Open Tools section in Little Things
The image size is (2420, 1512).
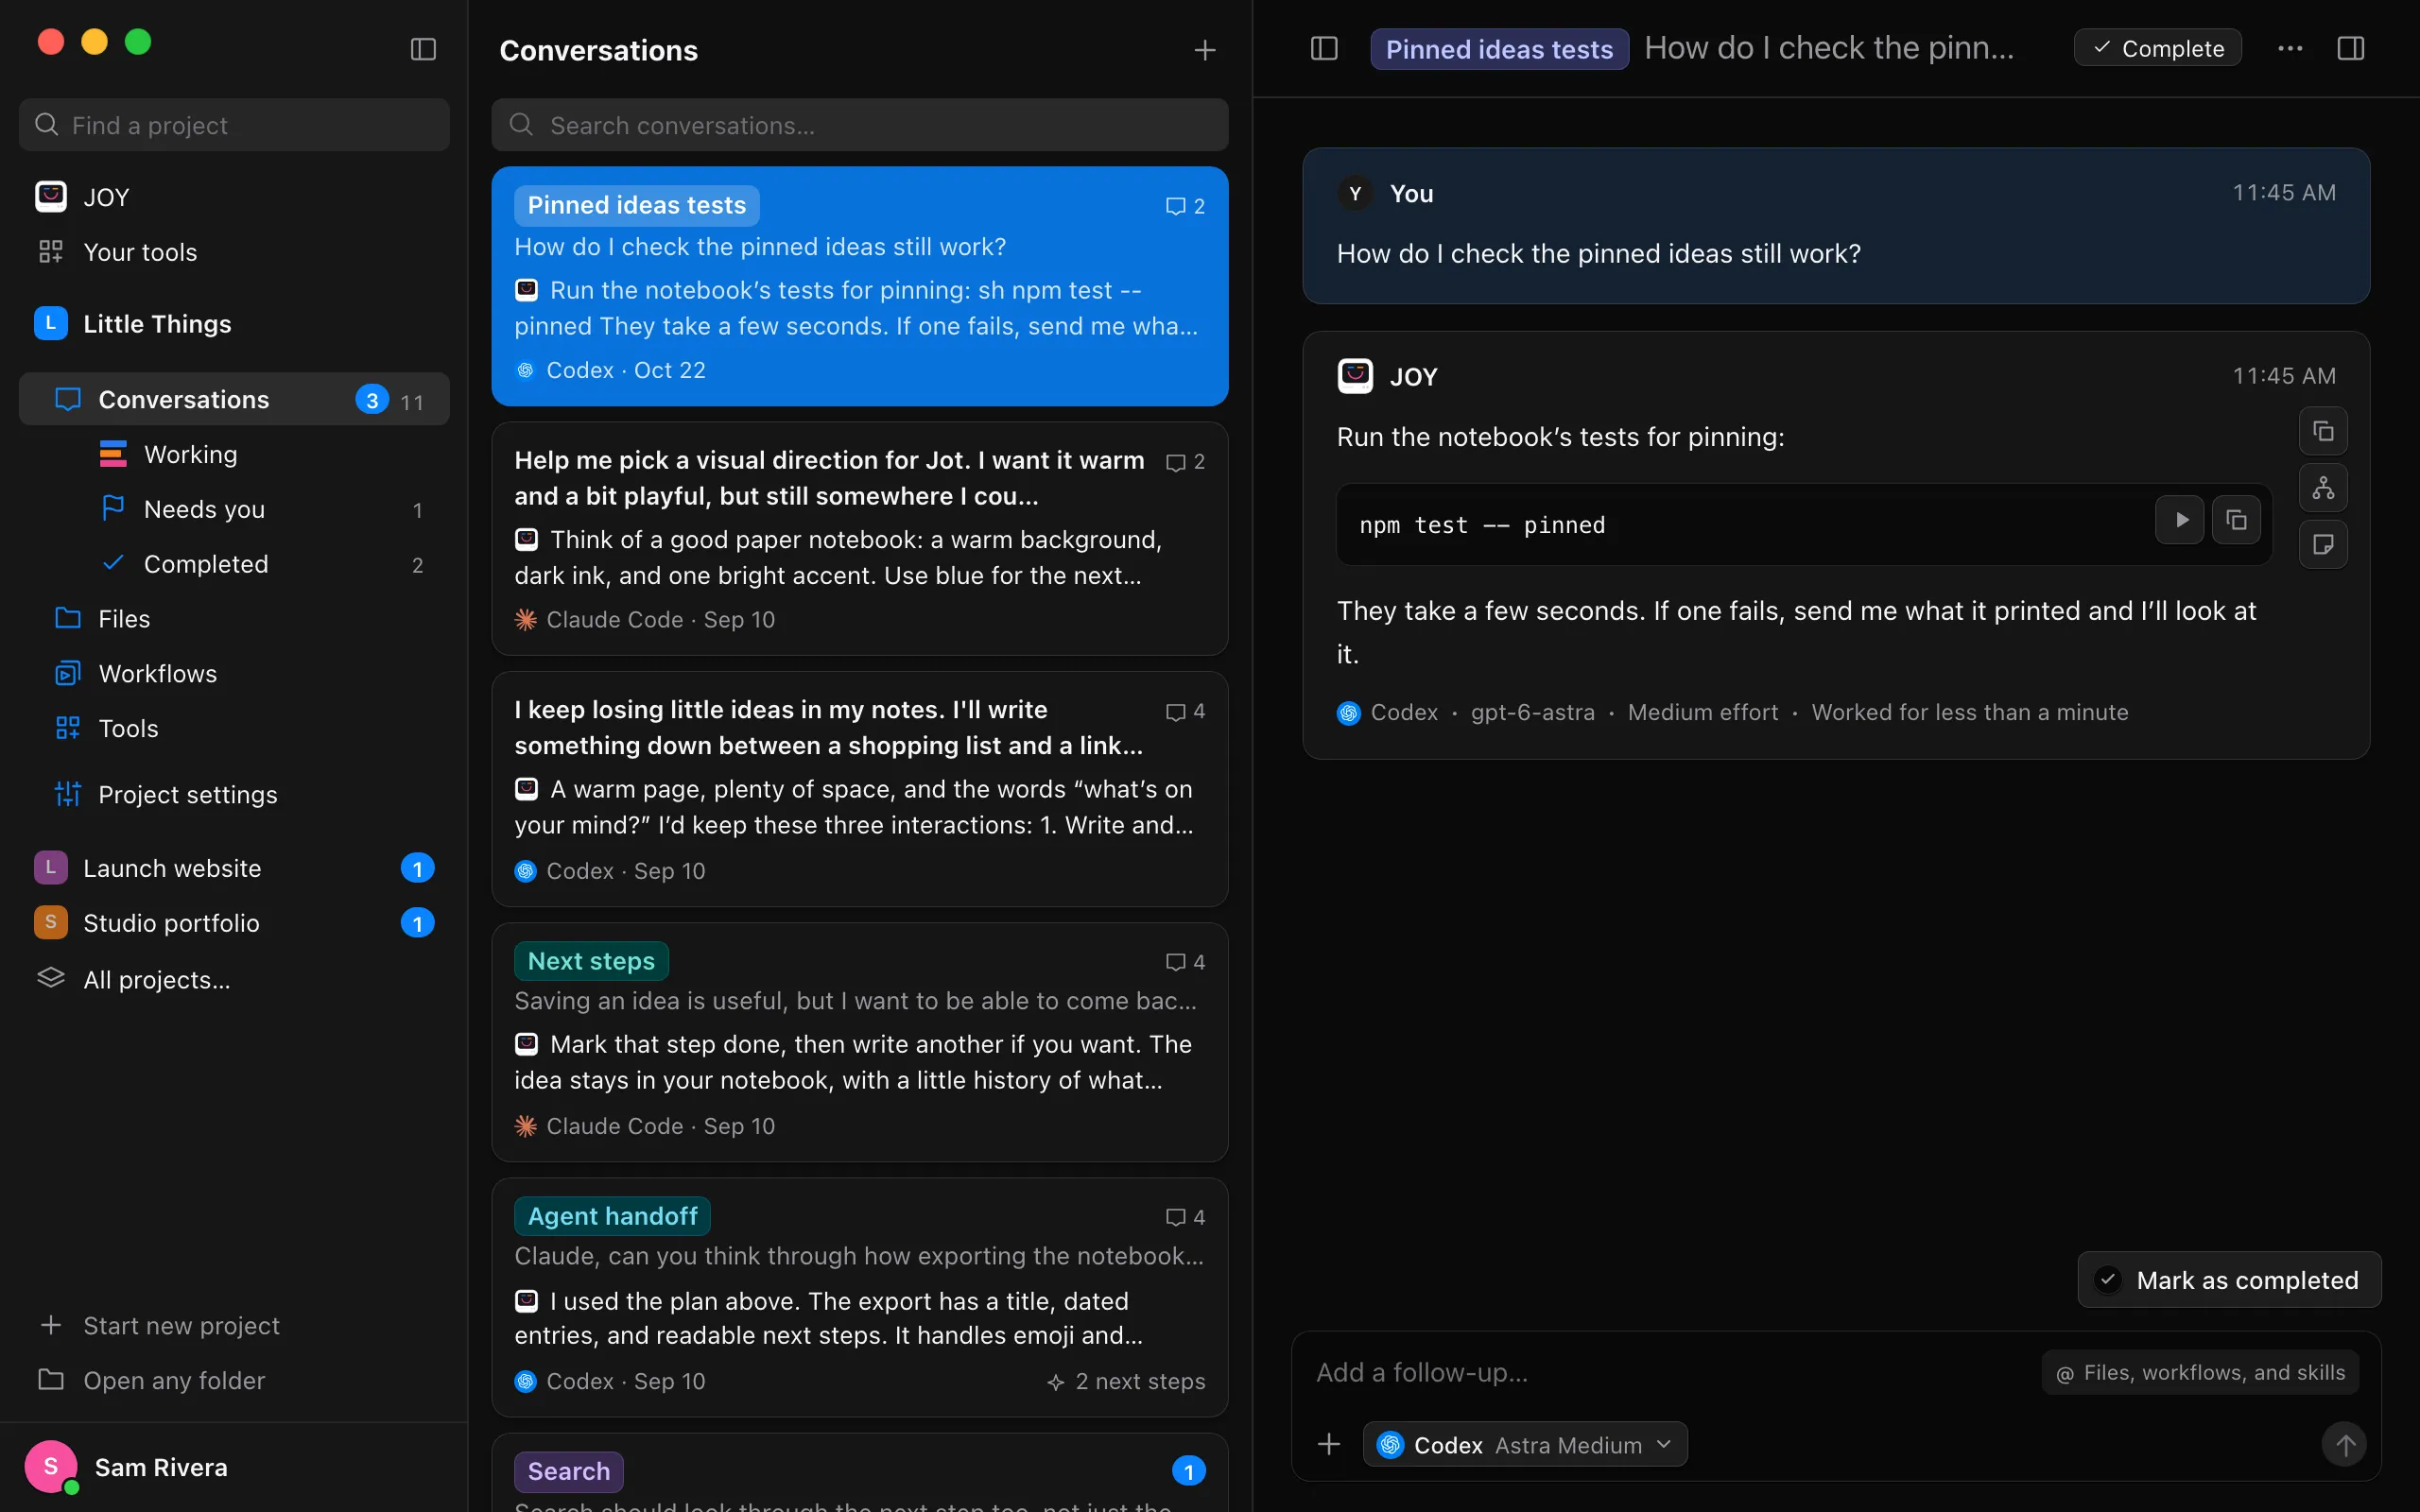click(x=234, y=728)
